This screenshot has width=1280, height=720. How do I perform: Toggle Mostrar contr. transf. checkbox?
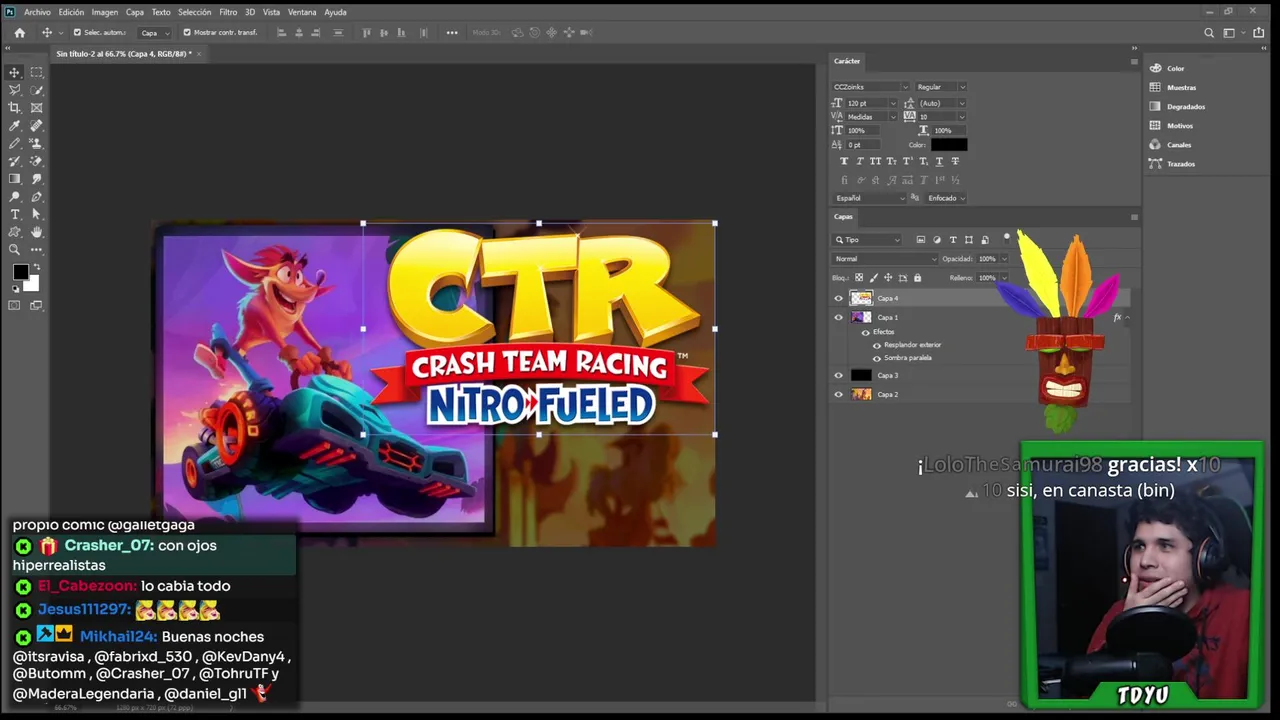point(187,32)
